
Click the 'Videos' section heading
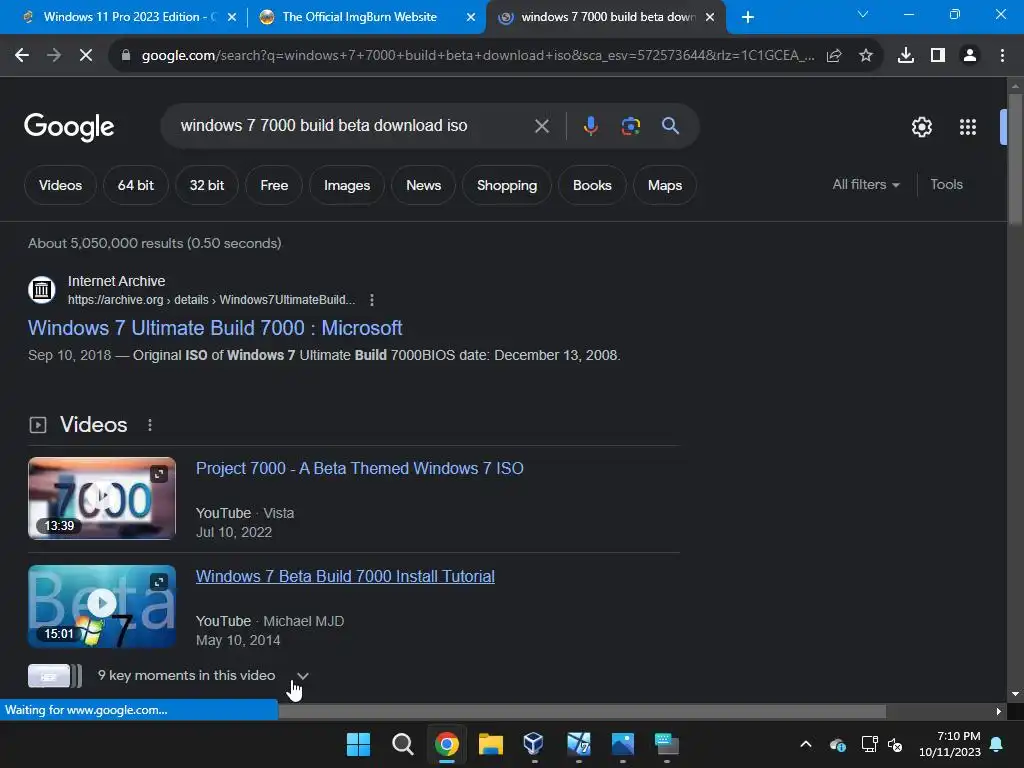[93, 424]
